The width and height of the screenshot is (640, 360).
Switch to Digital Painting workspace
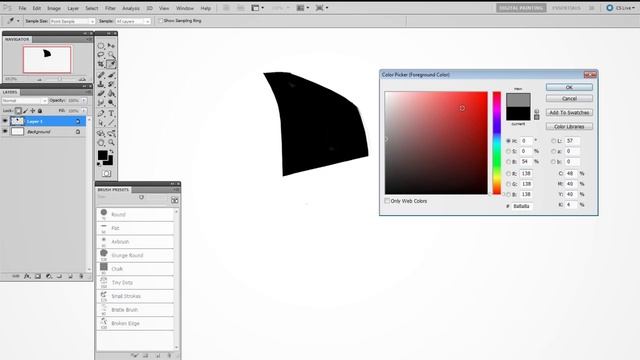click(x=521, y=8)
